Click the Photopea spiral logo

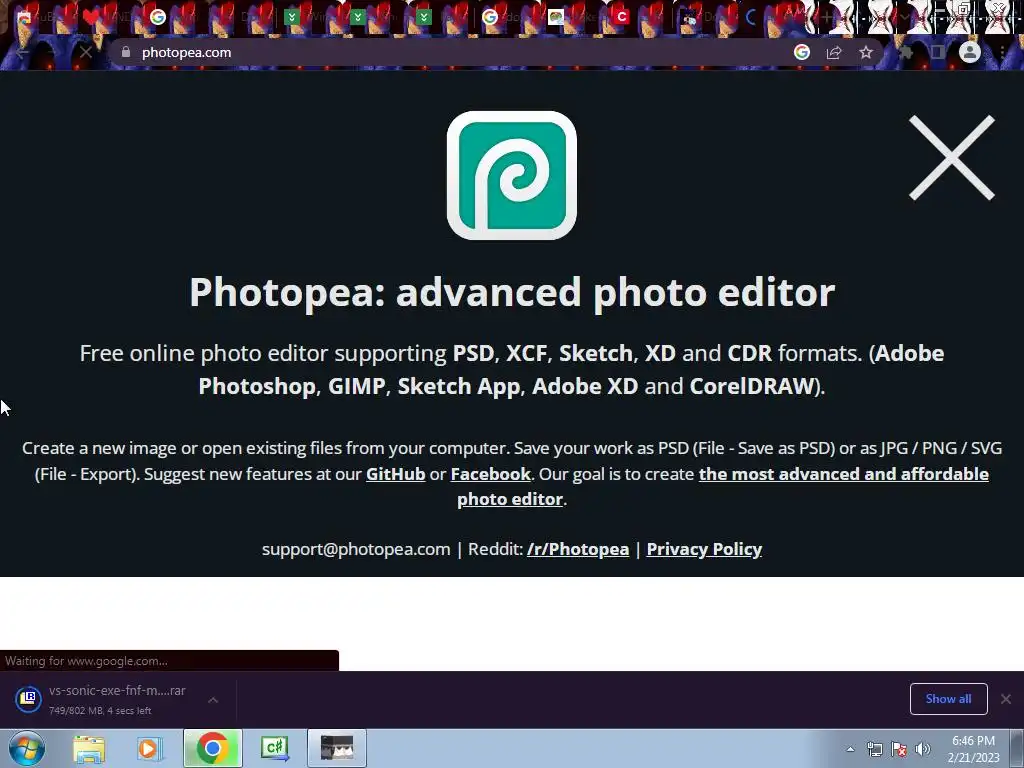[511, 175]
